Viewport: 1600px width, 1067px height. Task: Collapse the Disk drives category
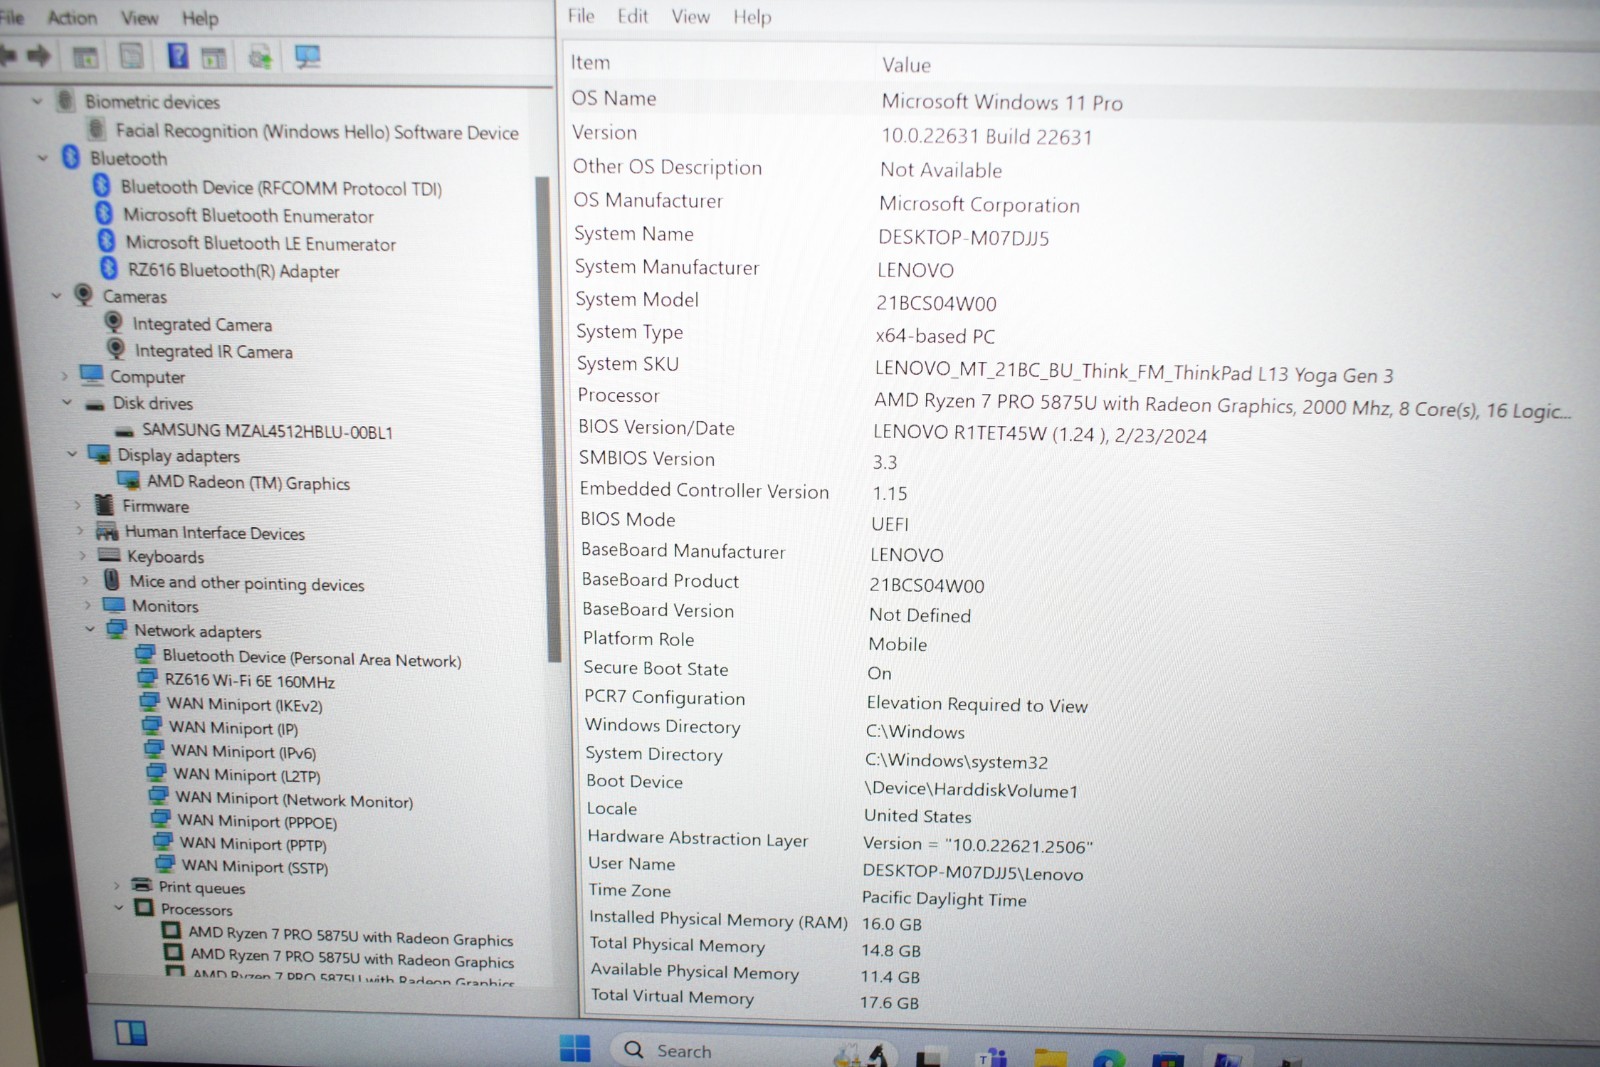pyautogui.click(x=67, y=402)
